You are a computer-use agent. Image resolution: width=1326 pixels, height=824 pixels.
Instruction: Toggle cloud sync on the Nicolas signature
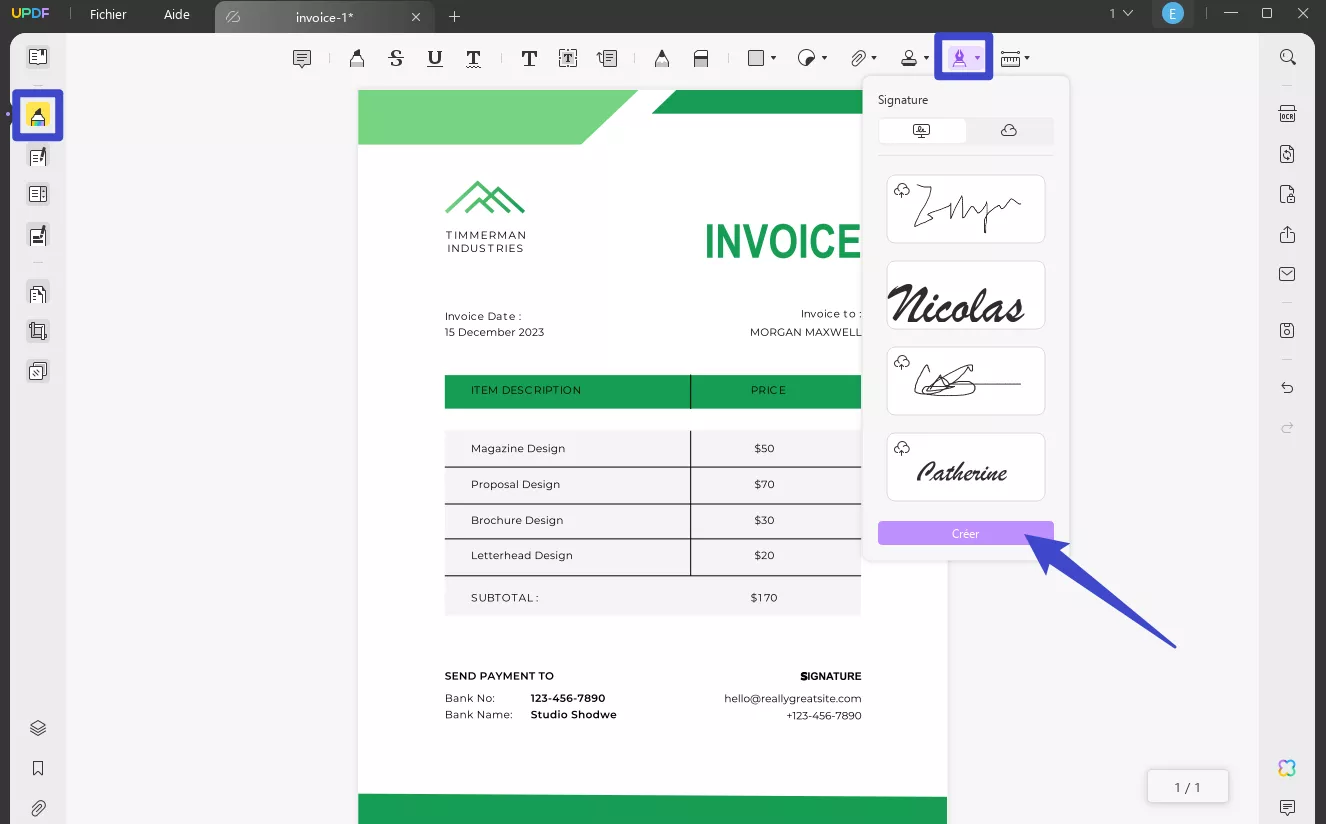pyautogui.click(x=902, y=276)
